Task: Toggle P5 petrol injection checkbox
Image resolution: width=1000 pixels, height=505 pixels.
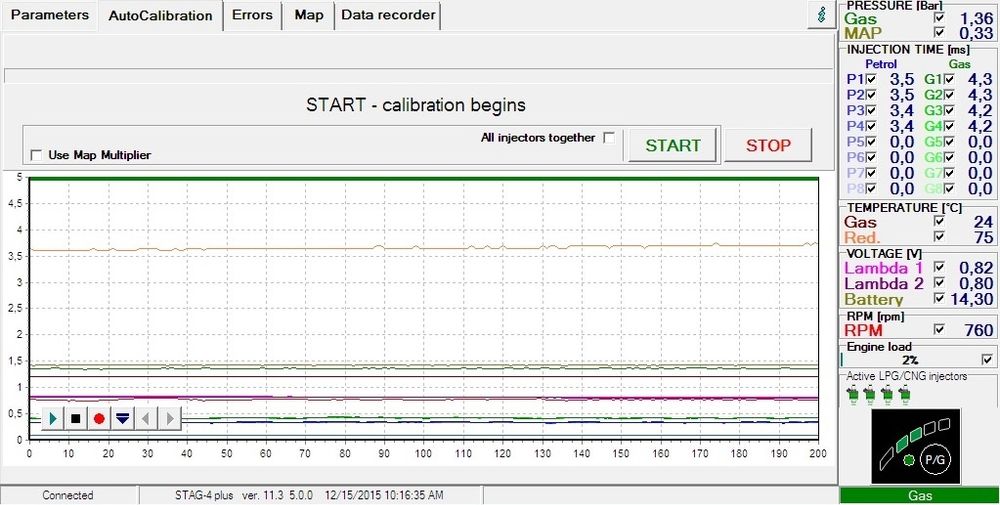Action: (871, 142)
